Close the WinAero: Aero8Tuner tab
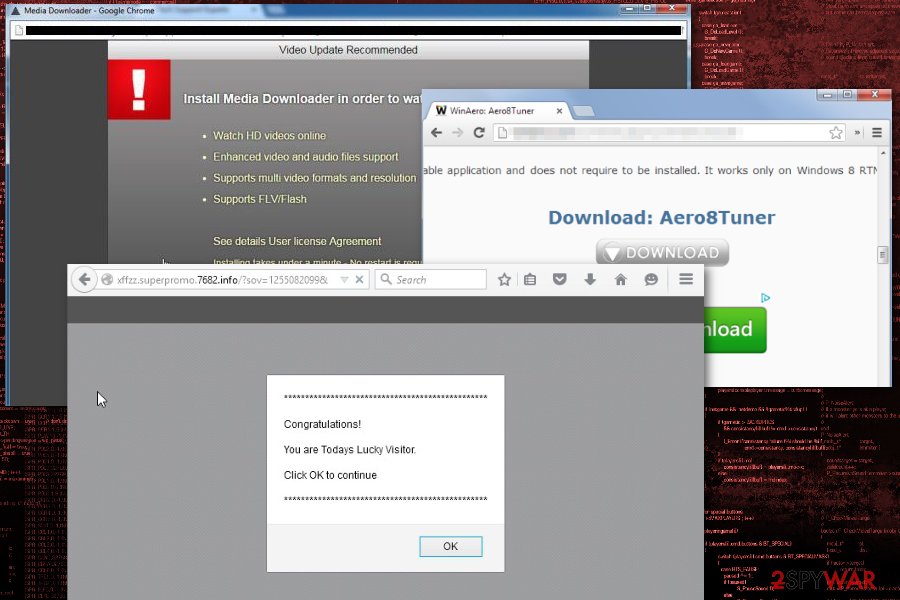Viewport: 900px width, 600px height. point(559,111)
